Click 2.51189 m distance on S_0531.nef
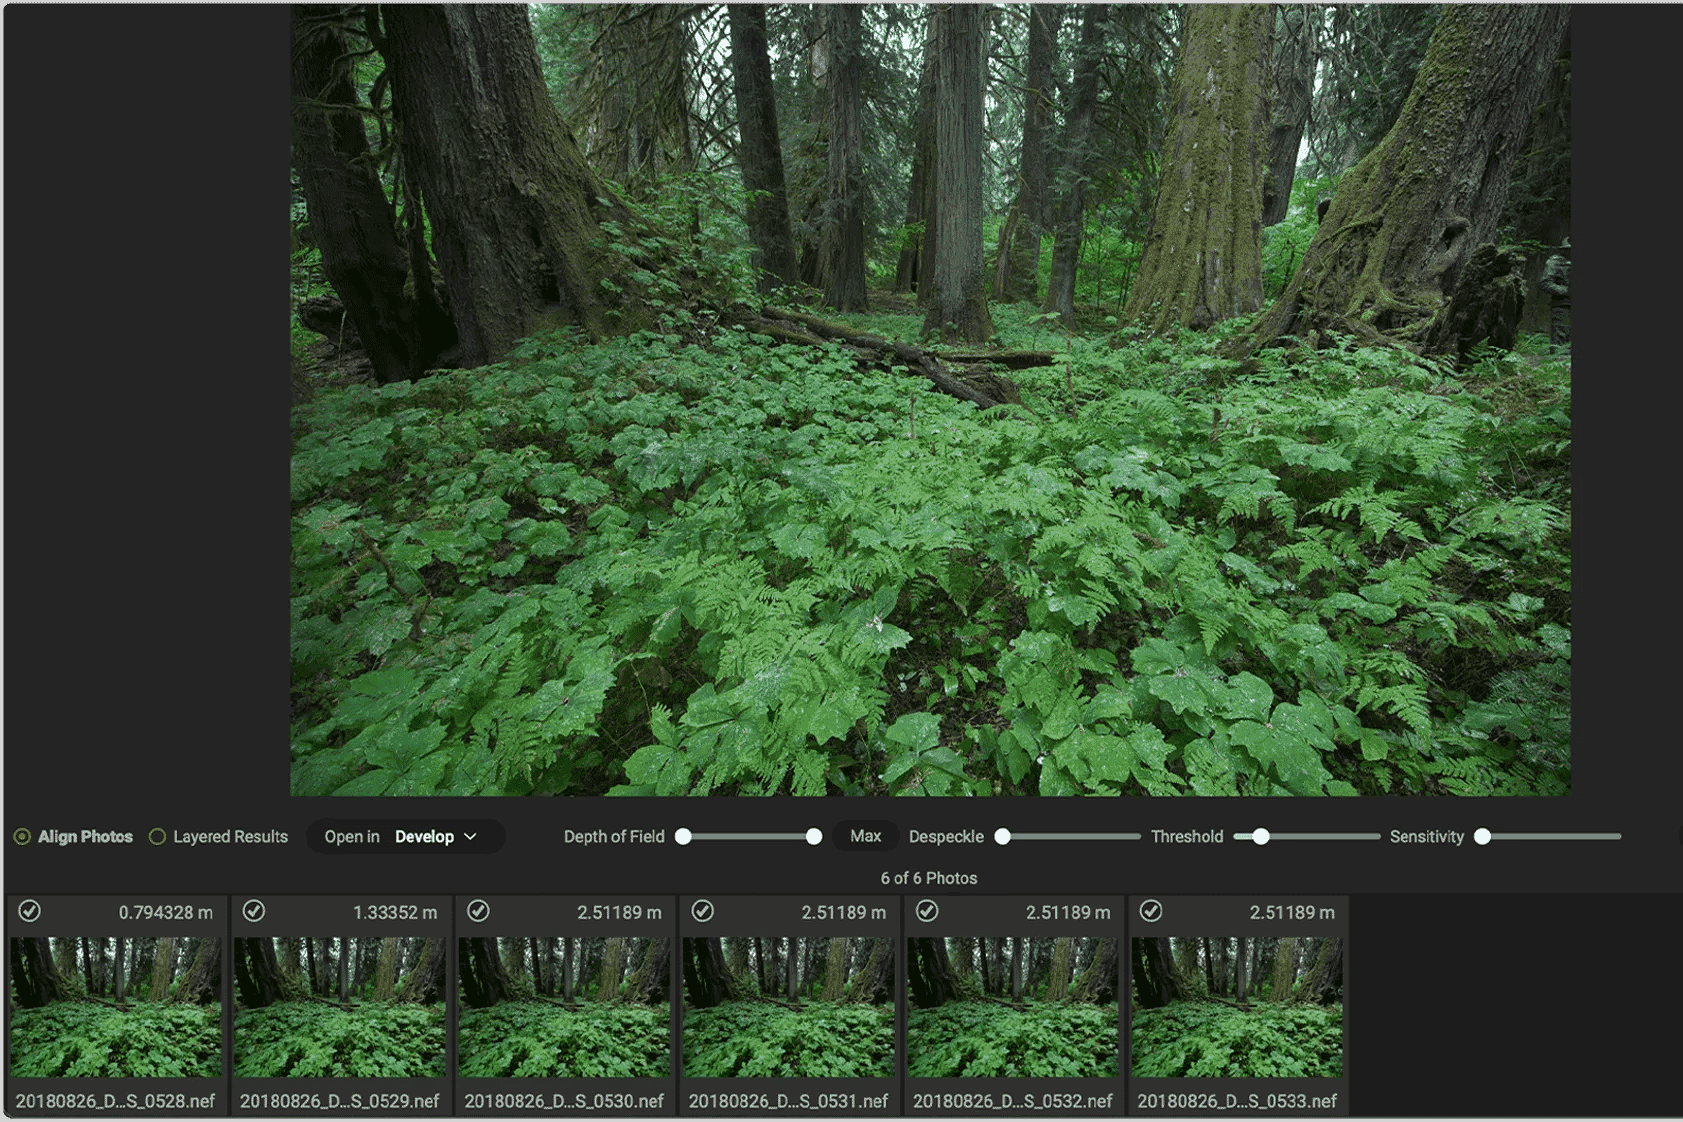 843,913
